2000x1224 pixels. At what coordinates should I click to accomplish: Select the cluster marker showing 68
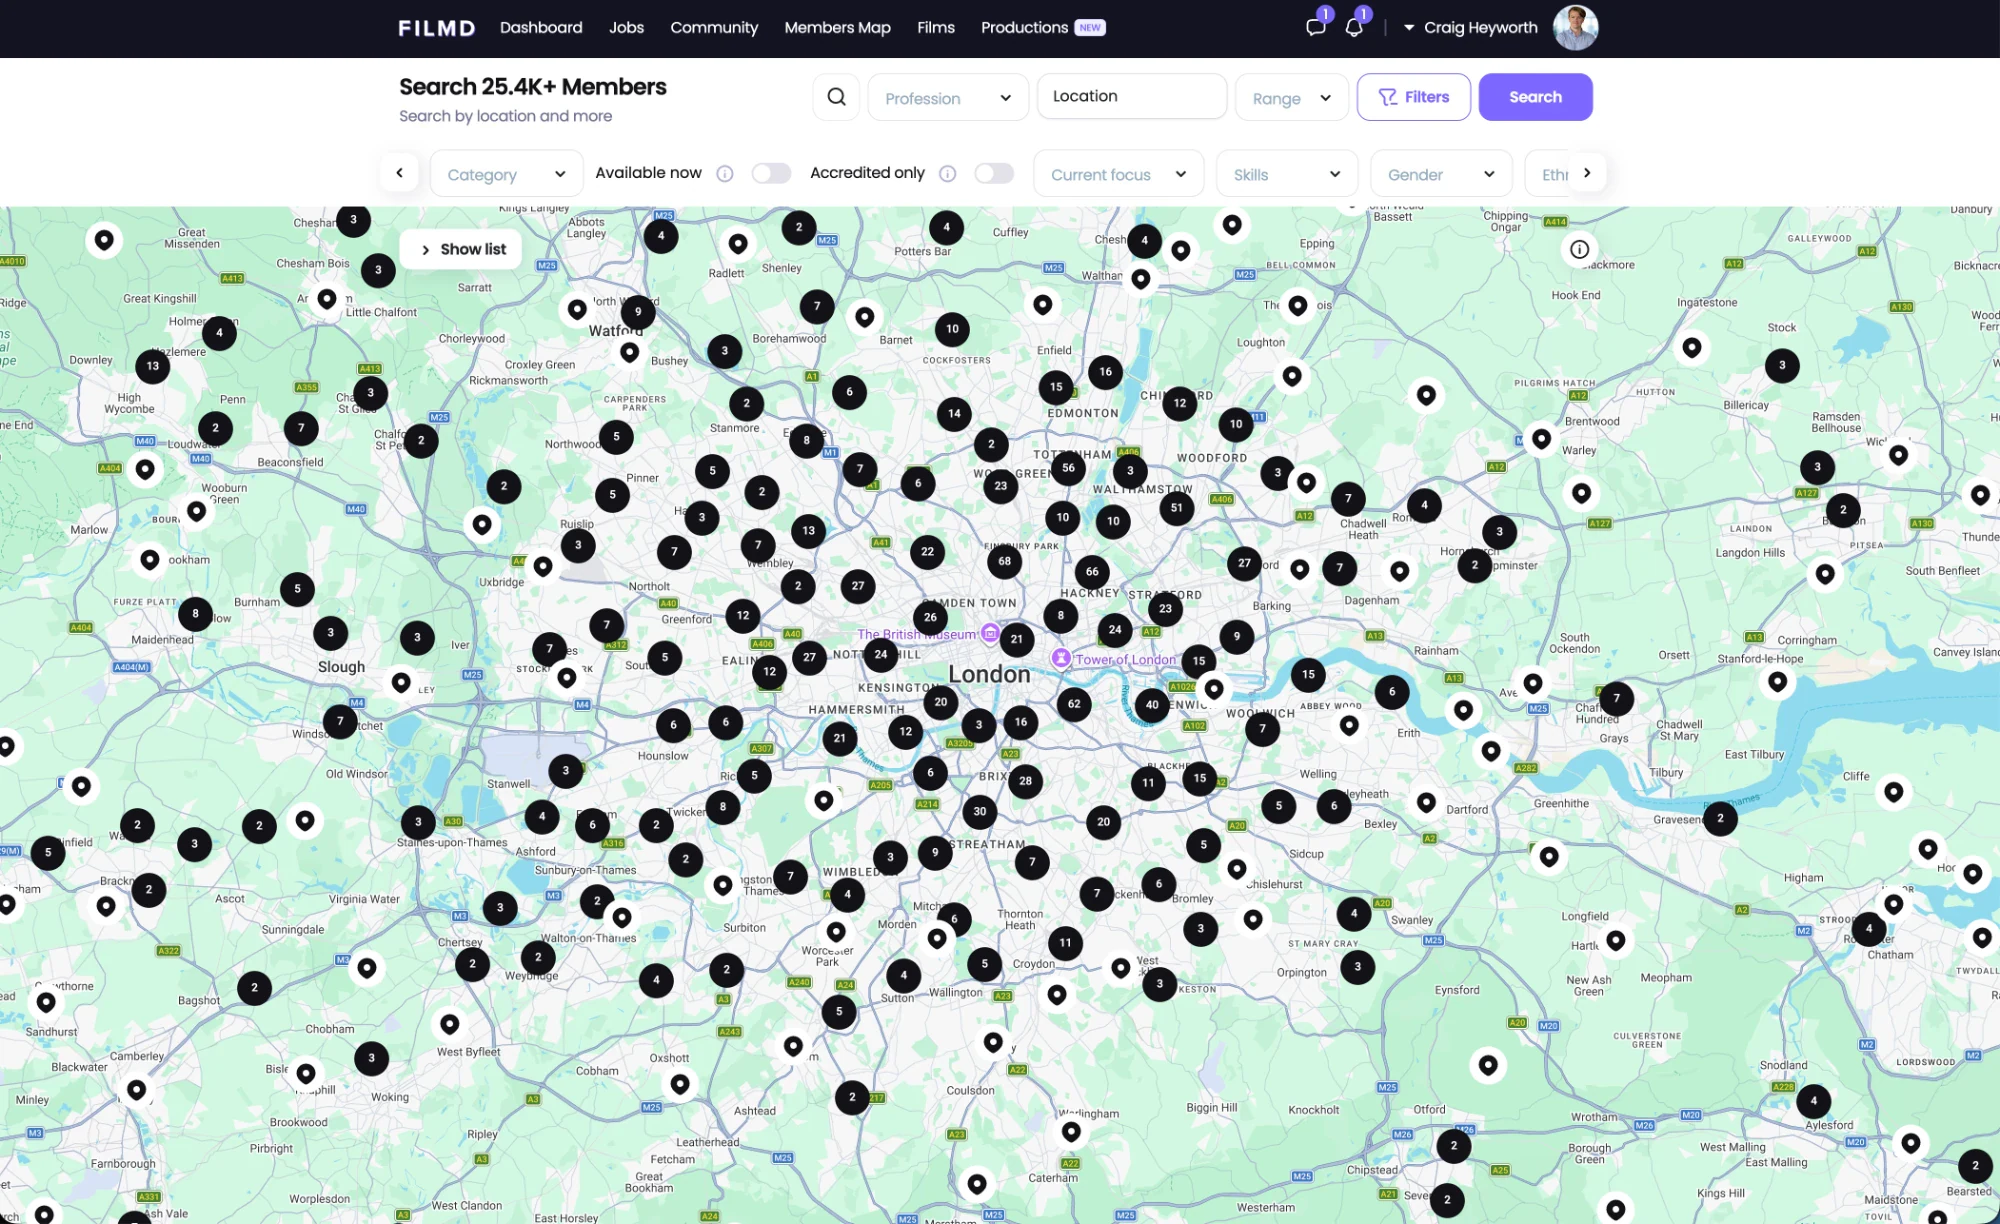point(1004,561)
